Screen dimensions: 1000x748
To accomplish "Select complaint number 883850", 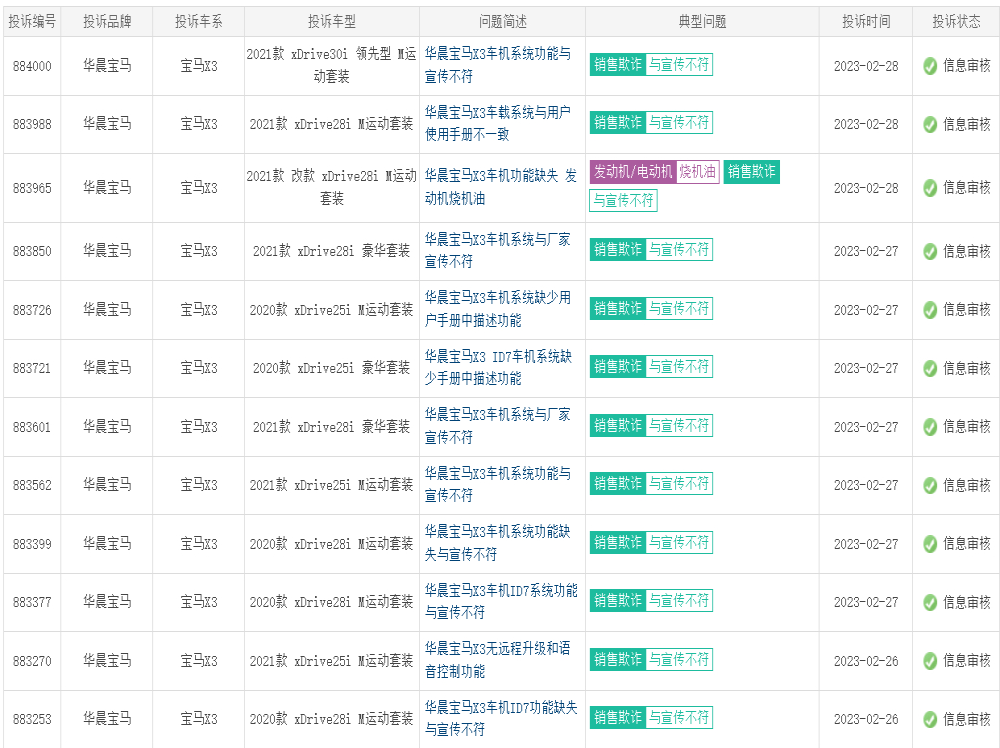I will (32, 251).
